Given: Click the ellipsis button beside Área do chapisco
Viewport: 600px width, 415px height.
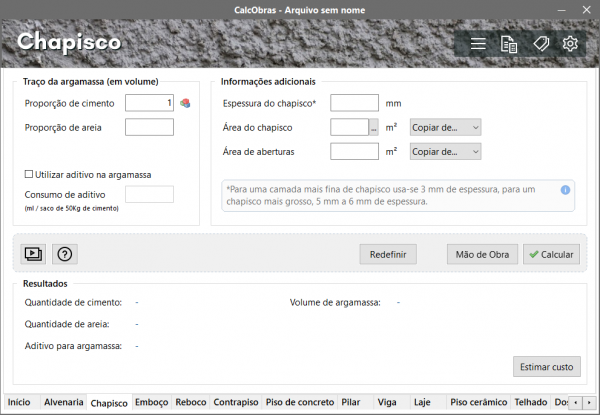Looking at the screenshot, I should (374, 127).
